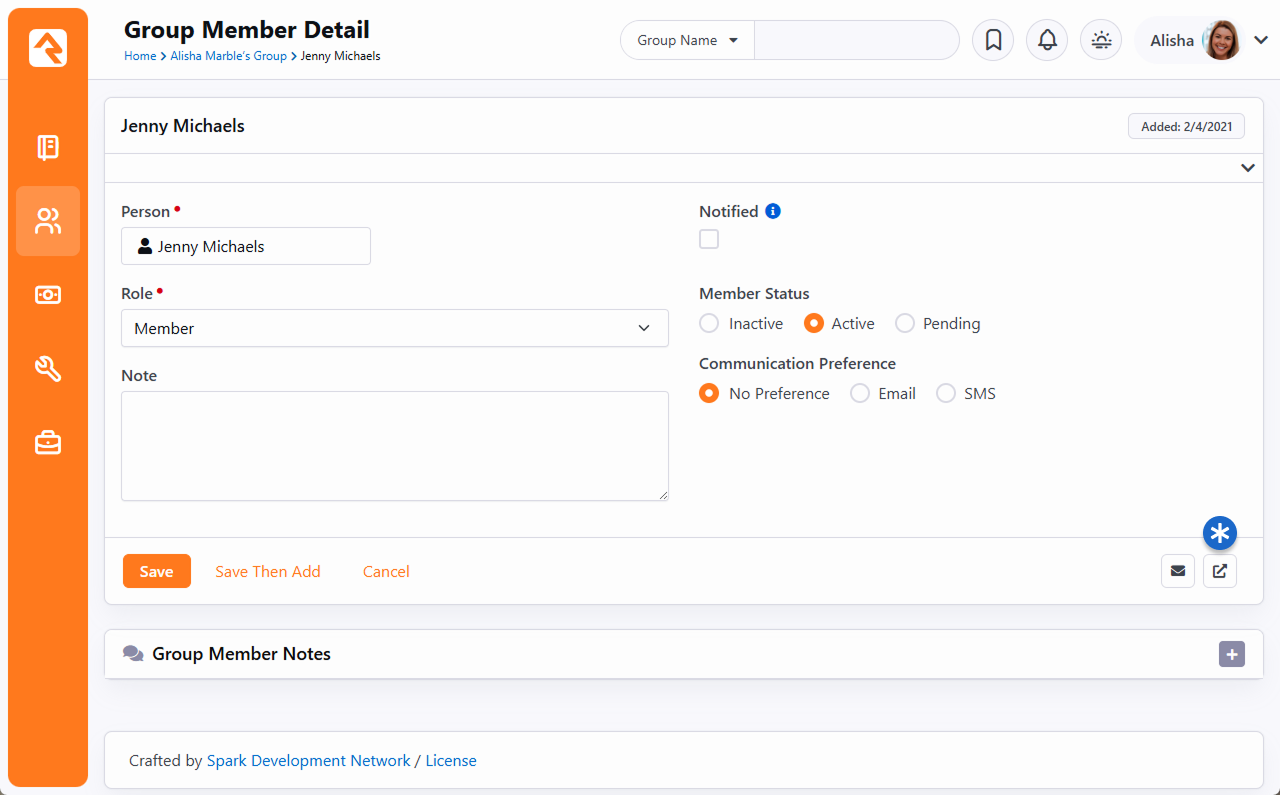Image resolution: width=1280 pixels, height=795 pixels.
Task: Click Save Then Add
Action: click(x=267, y=572)
